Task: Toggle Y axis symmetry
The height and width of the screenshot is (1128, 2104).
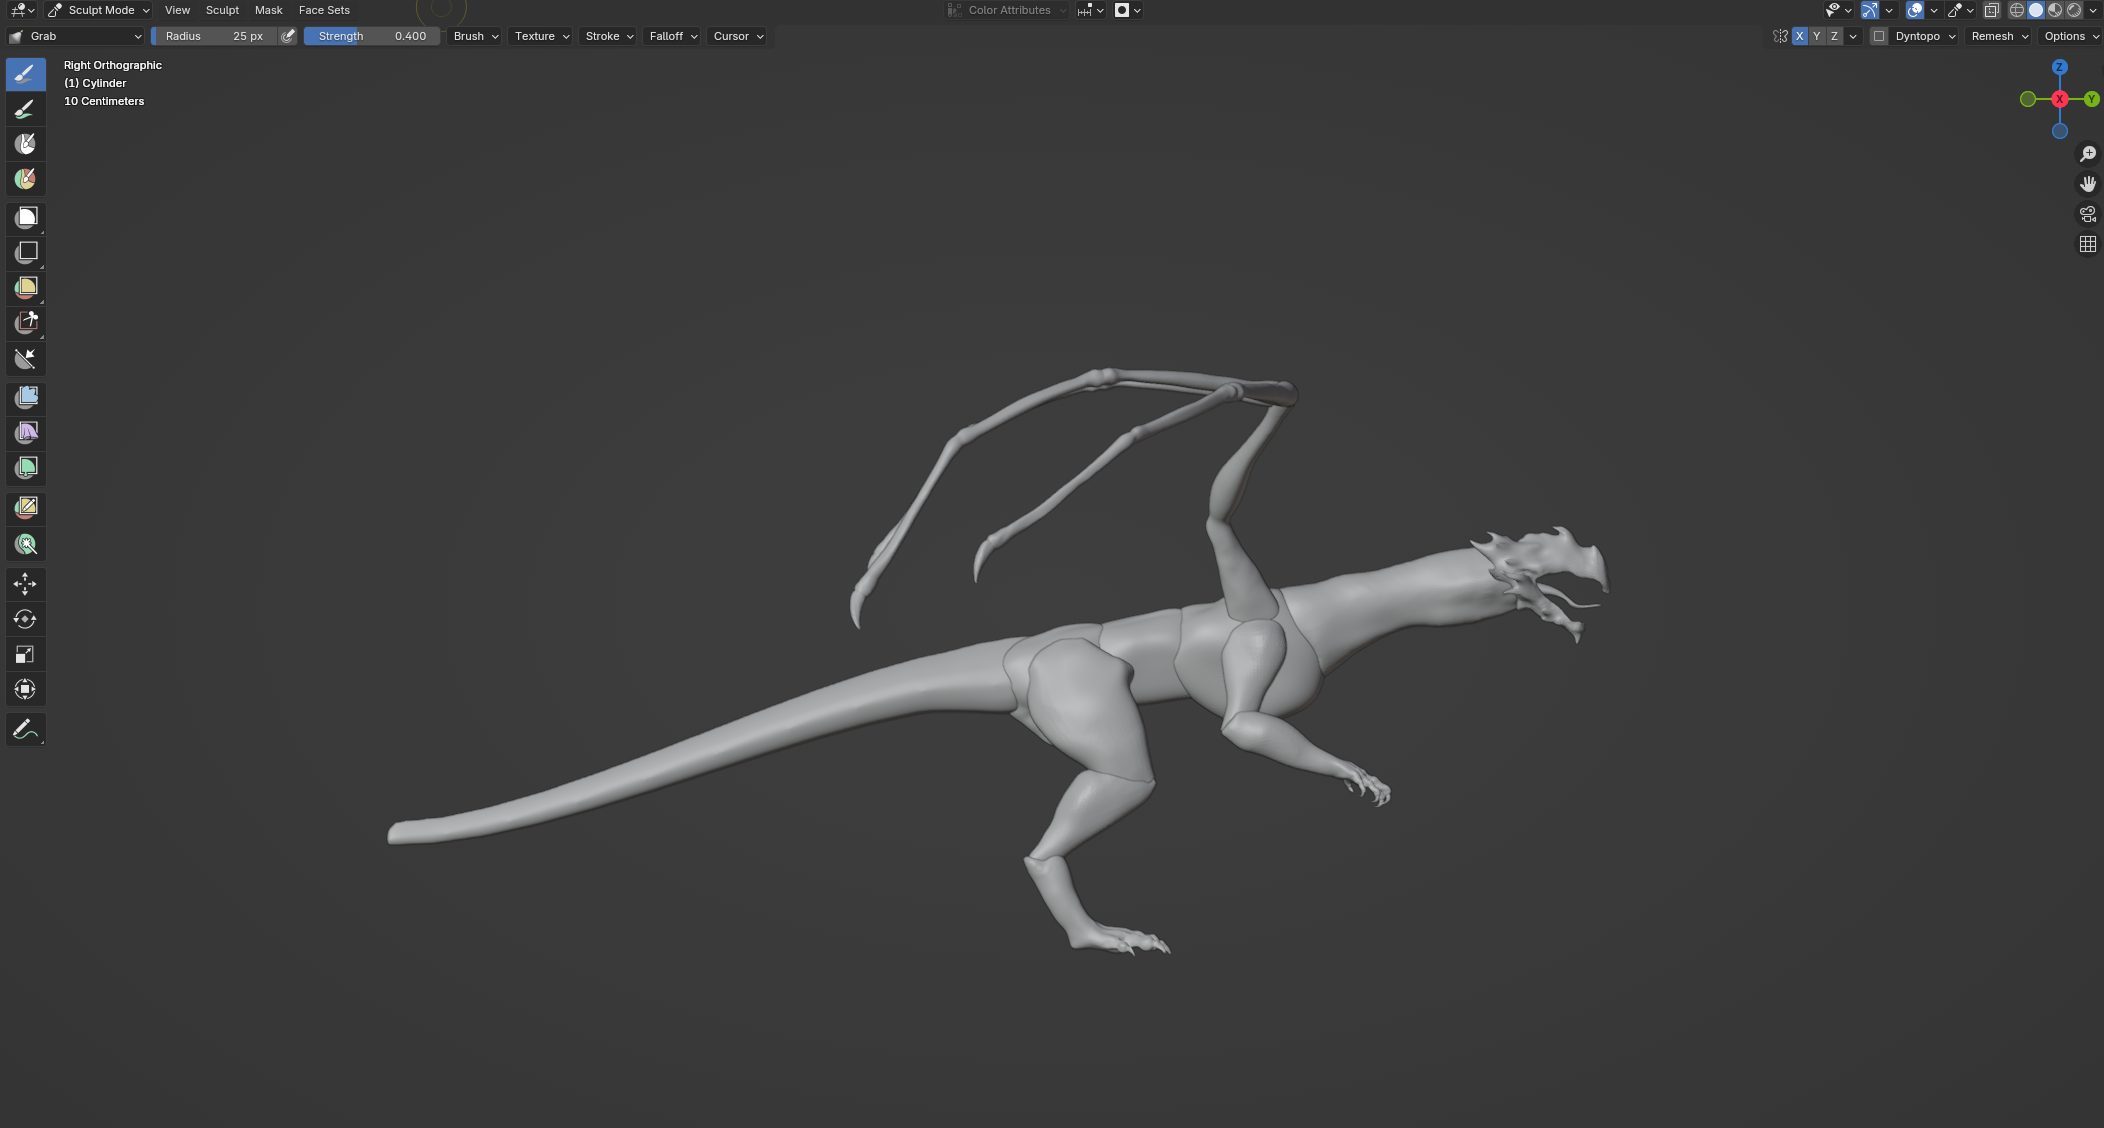Action: pyautogui.click(x=1817, y=36)
